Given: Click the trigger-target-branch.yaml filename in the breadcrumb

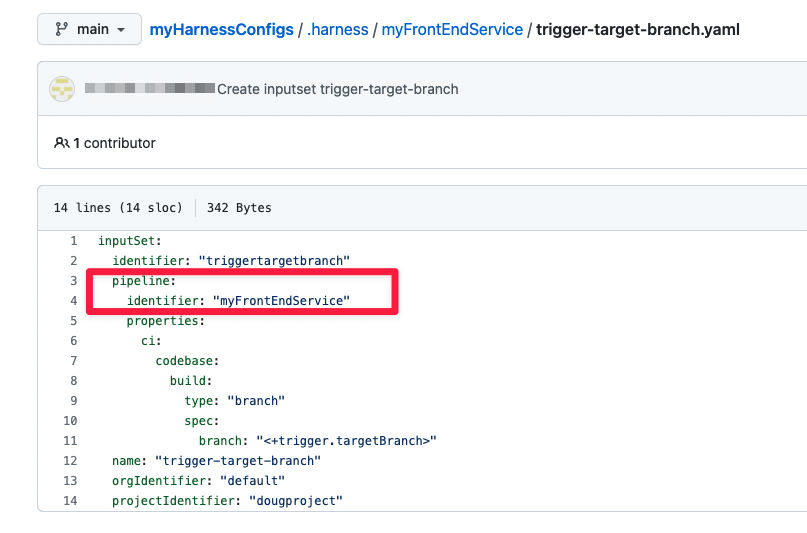Looking at the screenshot, I should coord(638,29).
